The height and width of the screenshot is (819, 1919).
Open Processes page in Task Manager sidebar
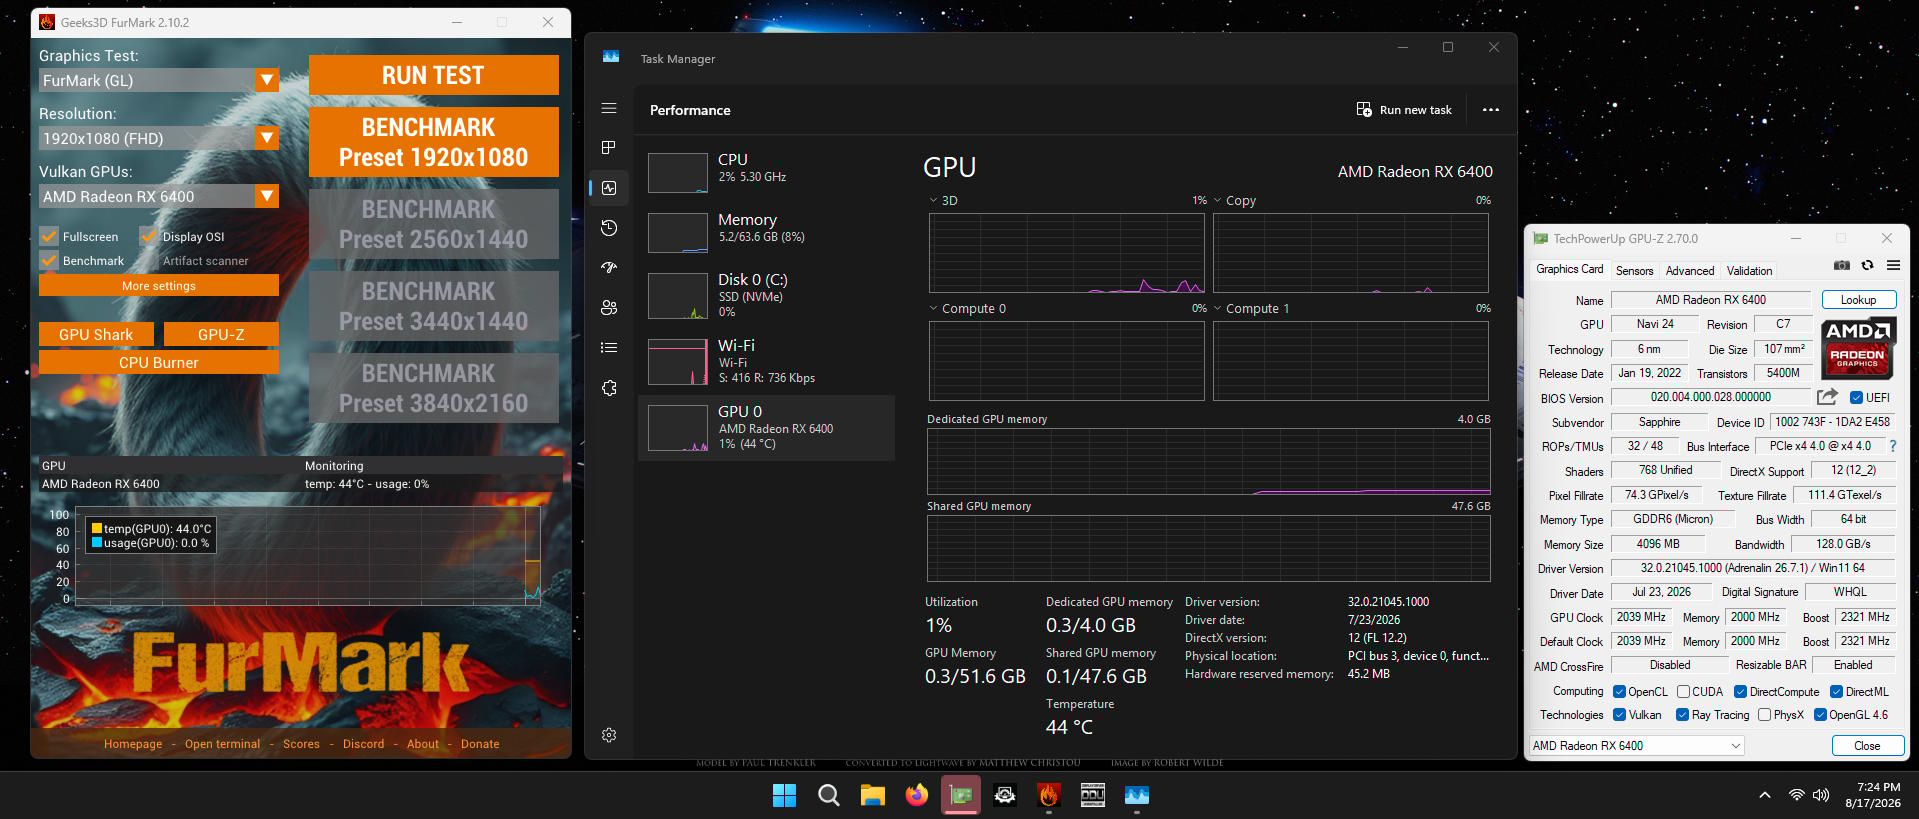click(x=609, y=147)
